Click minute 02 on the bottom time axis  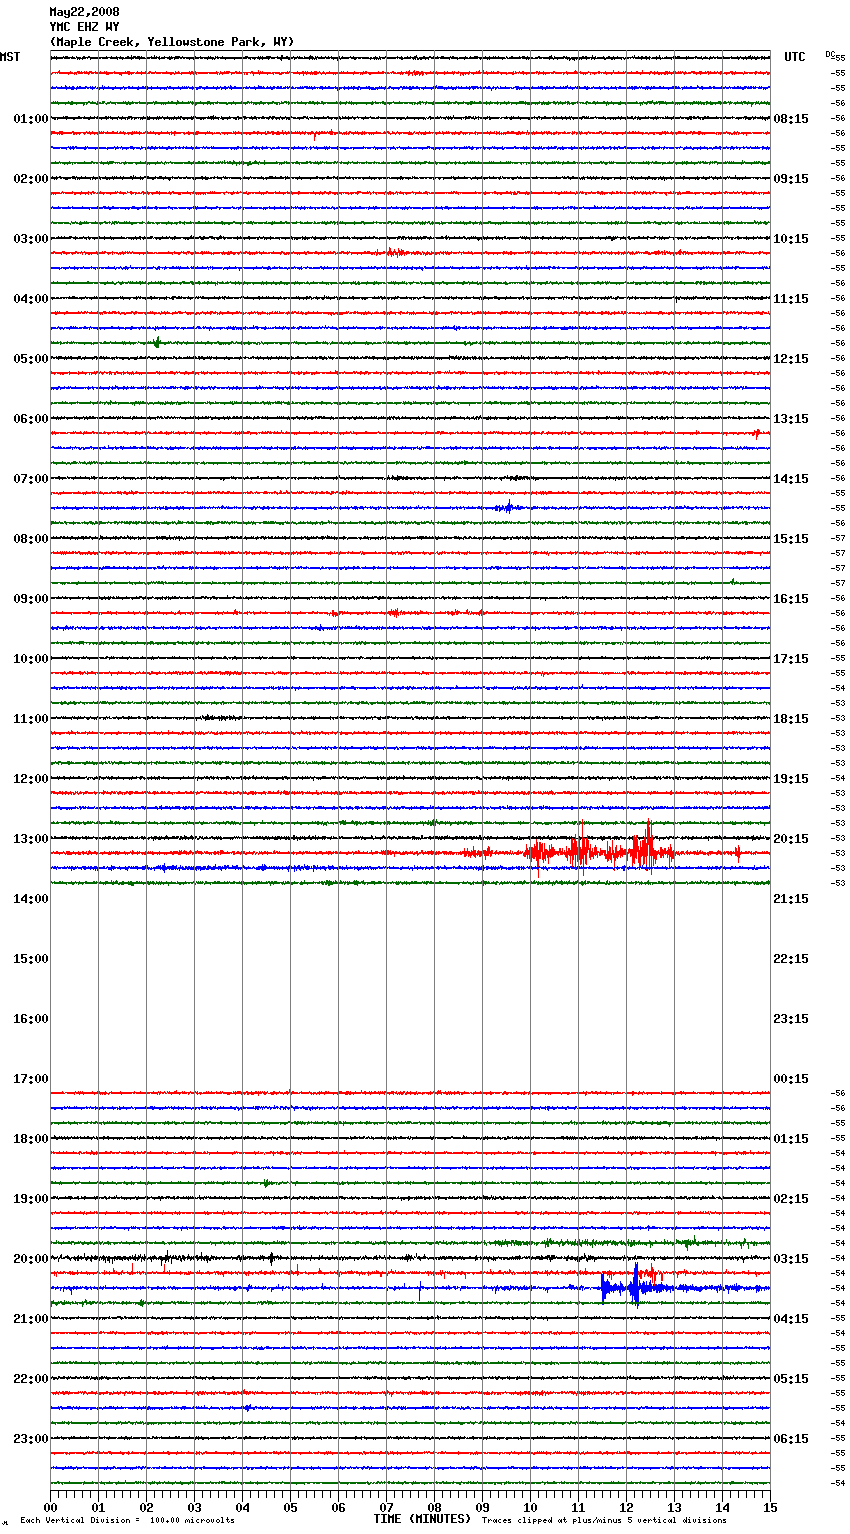coord(146,1507)
